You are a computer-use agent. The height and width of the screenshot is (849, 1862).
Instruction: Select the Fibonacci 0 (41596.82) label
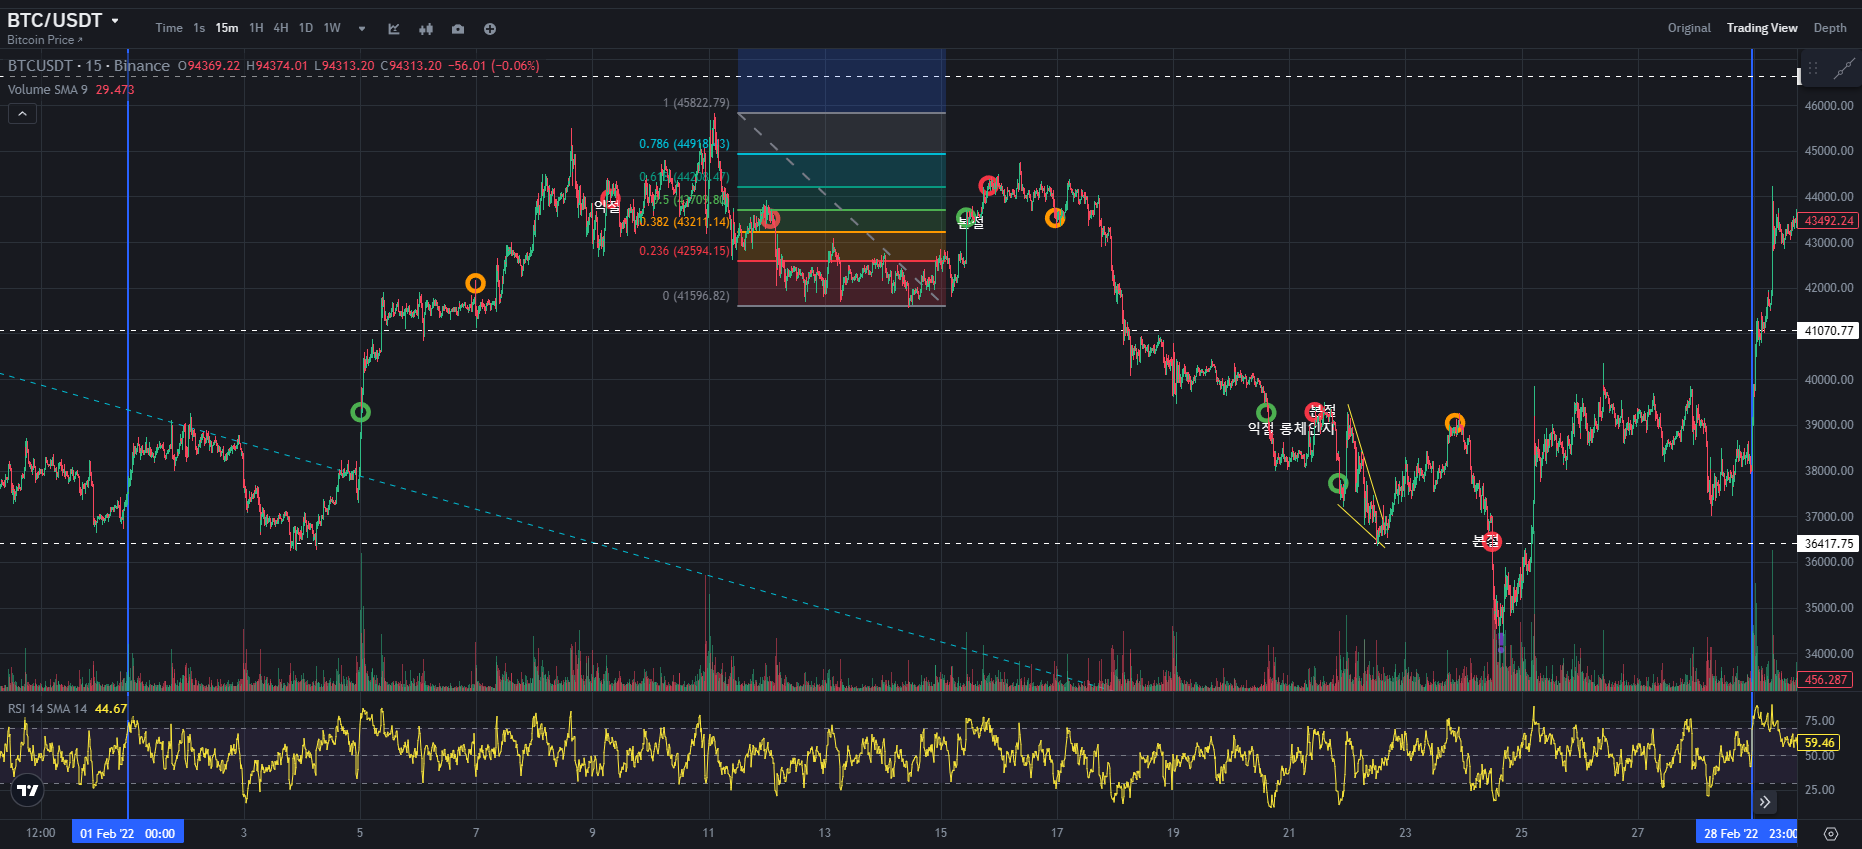696,296
